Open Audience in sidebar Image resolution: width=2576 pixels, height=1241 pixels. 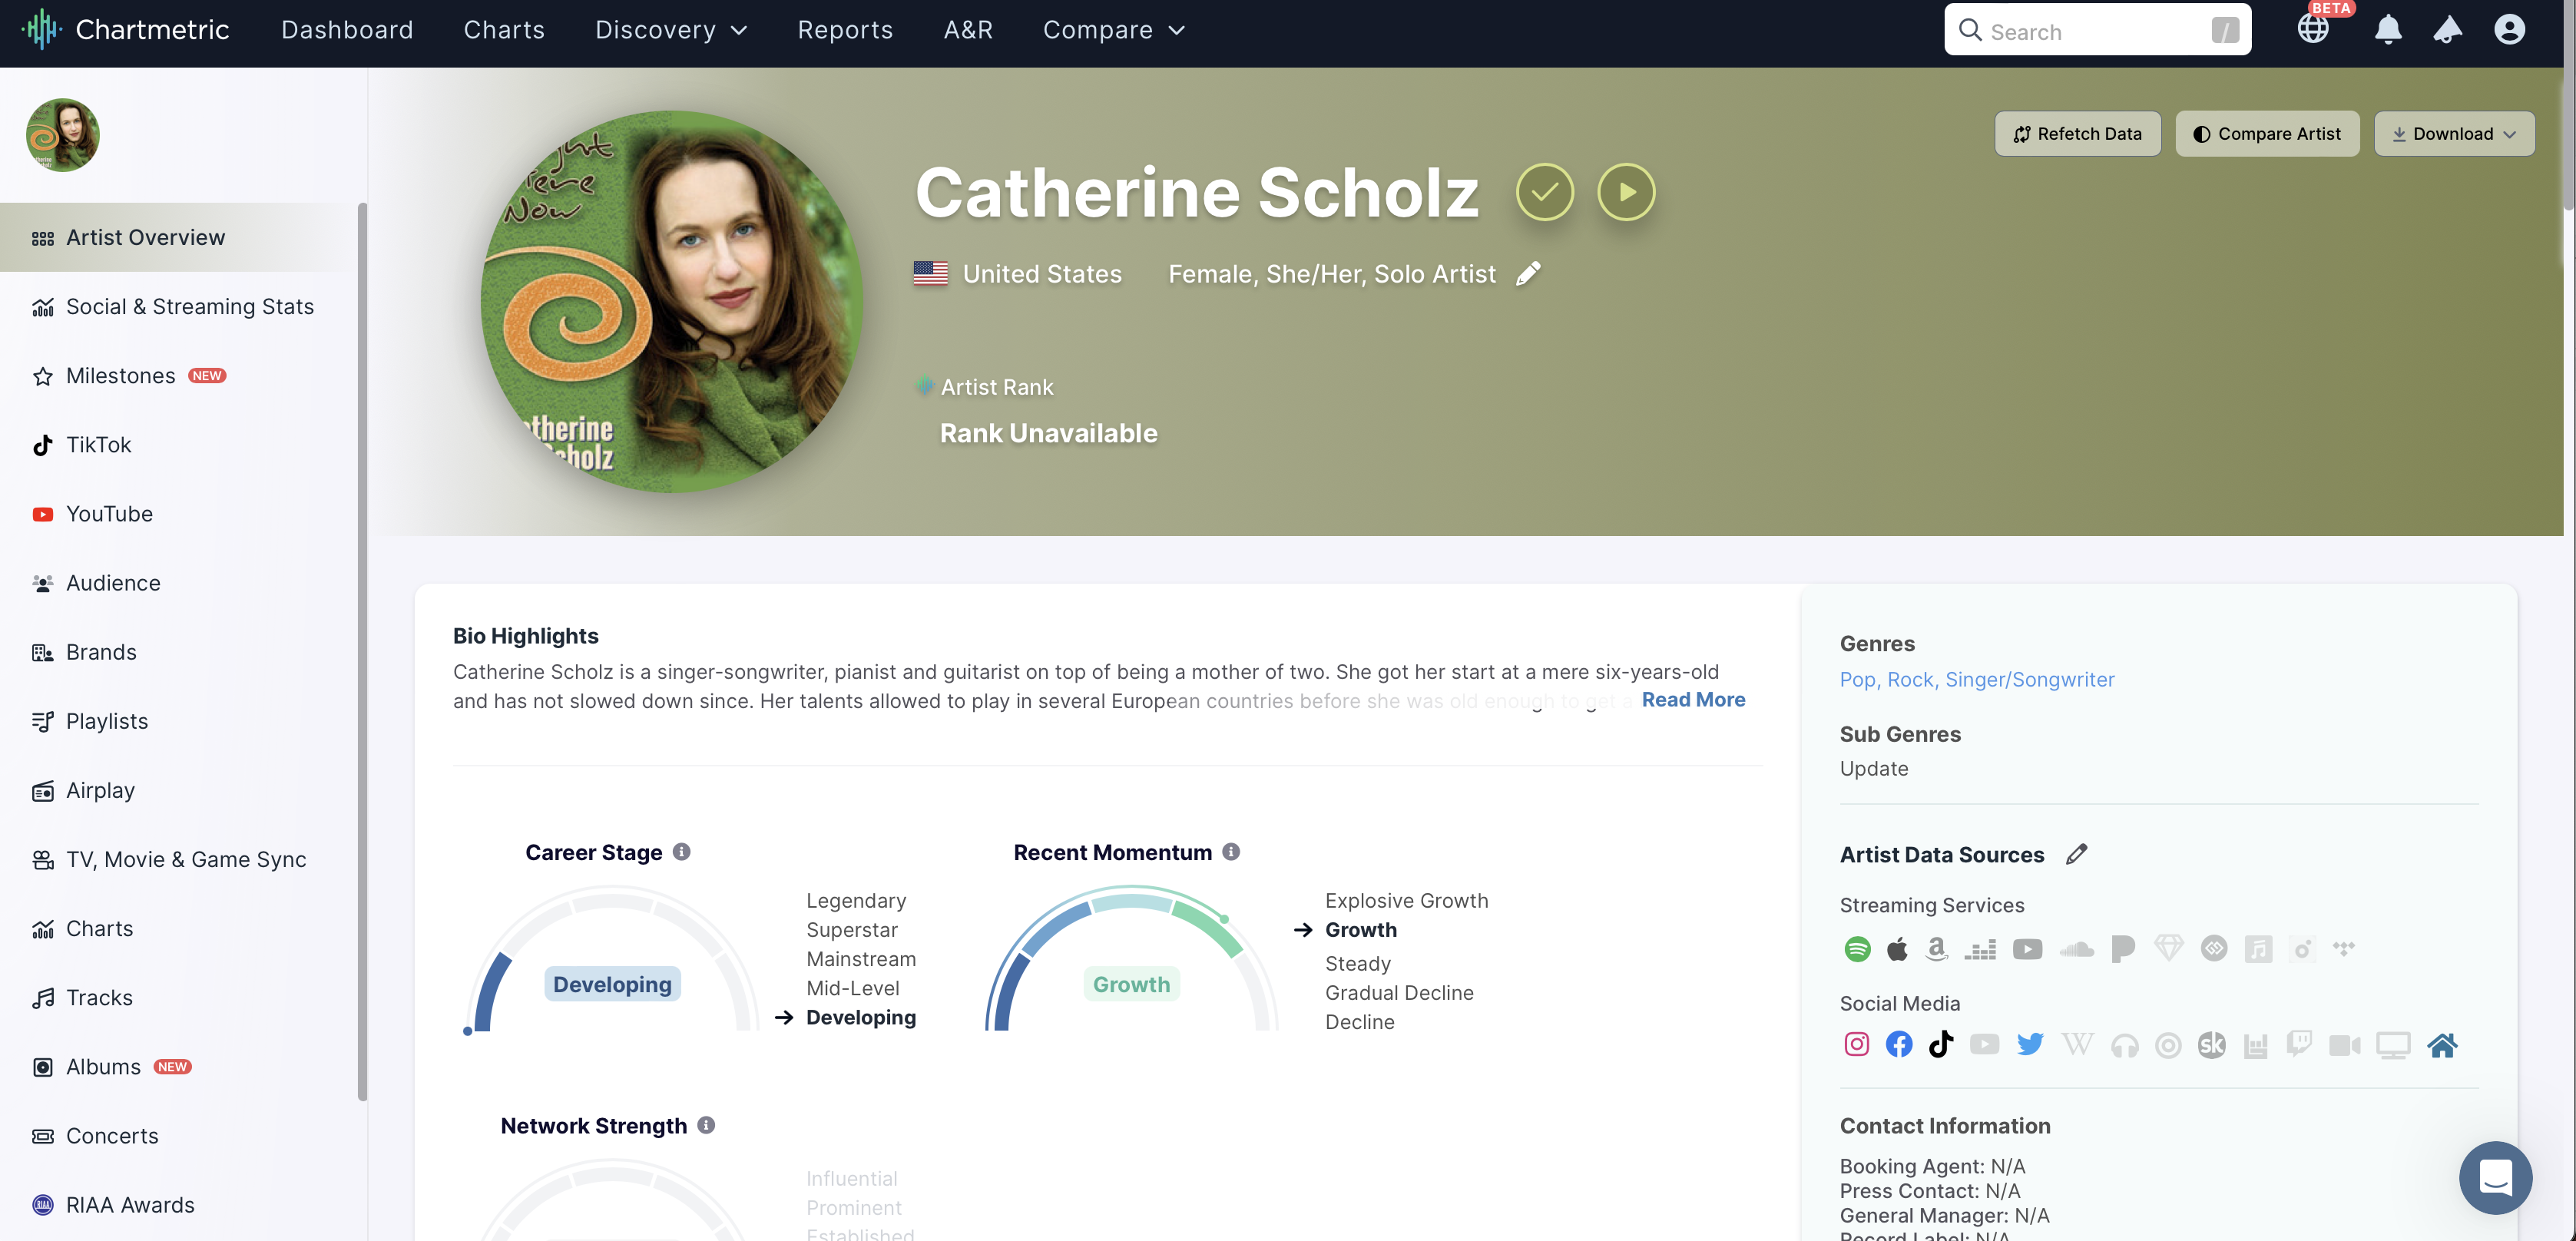[x=178, y=582]
